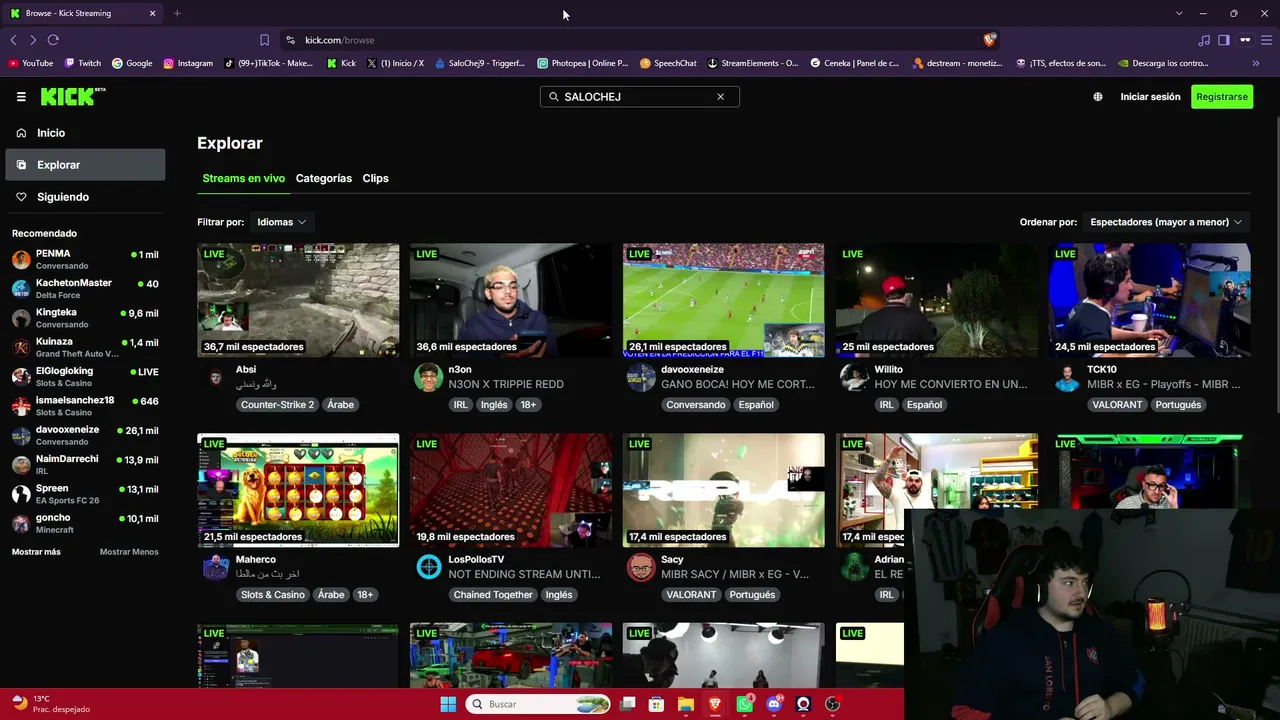Click the Iniciar sesión button
Viewport: 1280px width, 720px height.
tap(1150, 97)
